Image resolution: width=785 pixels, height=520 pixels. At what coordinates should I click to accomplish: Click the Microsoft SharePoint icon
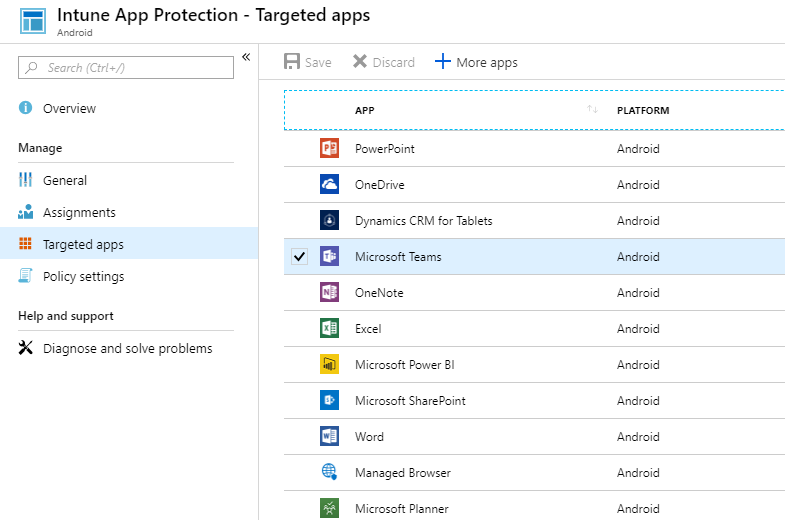[x=329, y=401]
